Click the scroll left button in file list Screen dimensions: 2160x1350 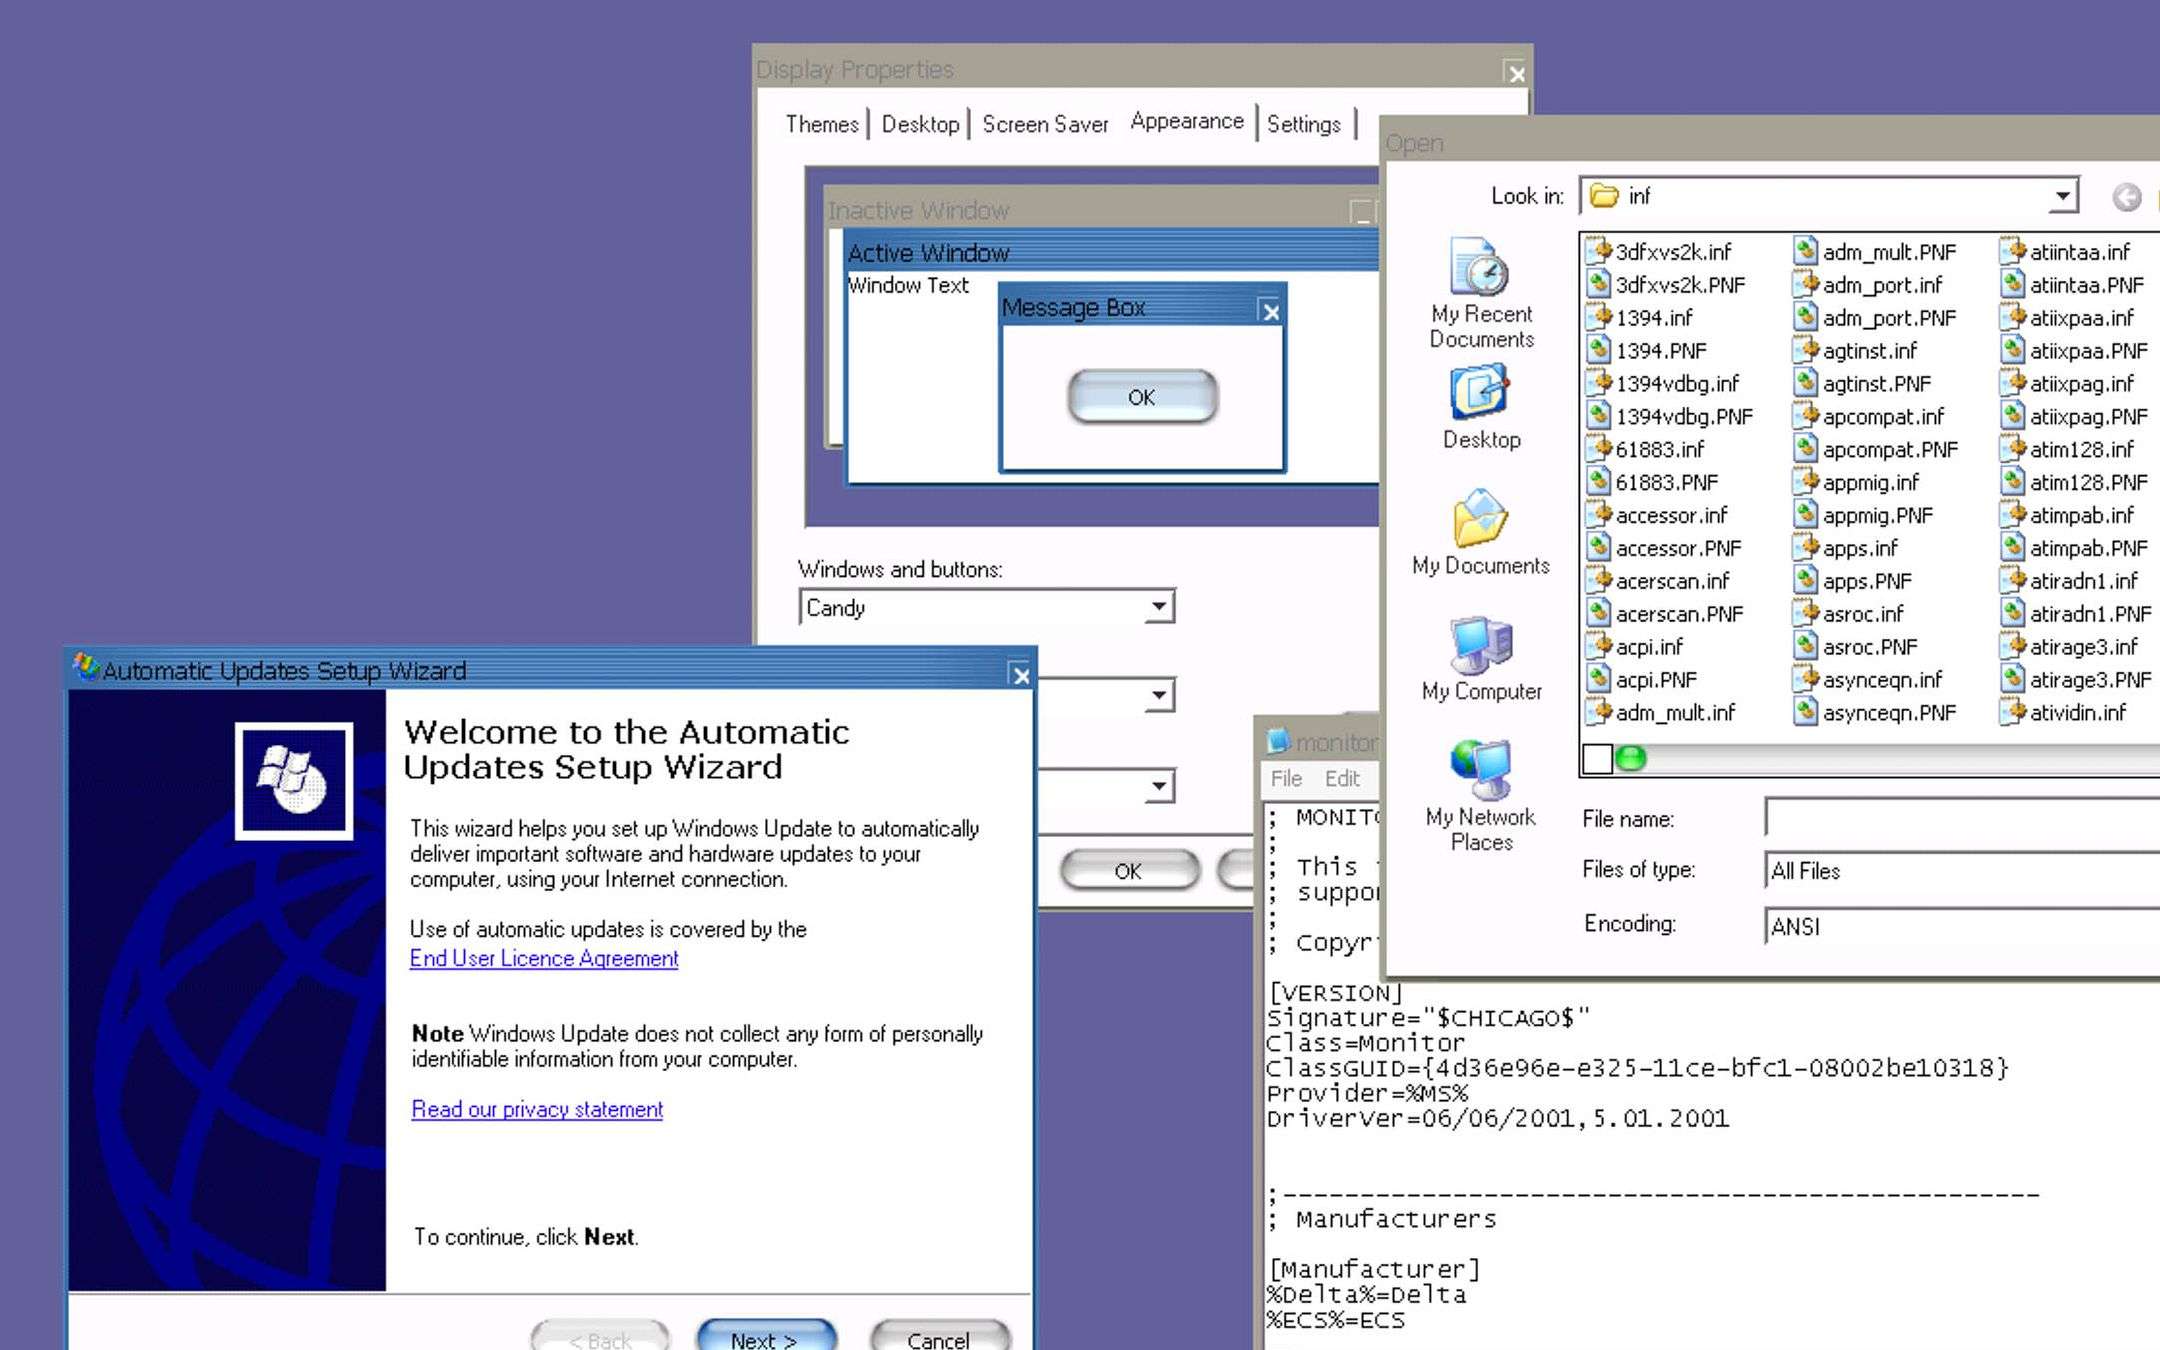pyautogui.click(x=1598, y=758)
